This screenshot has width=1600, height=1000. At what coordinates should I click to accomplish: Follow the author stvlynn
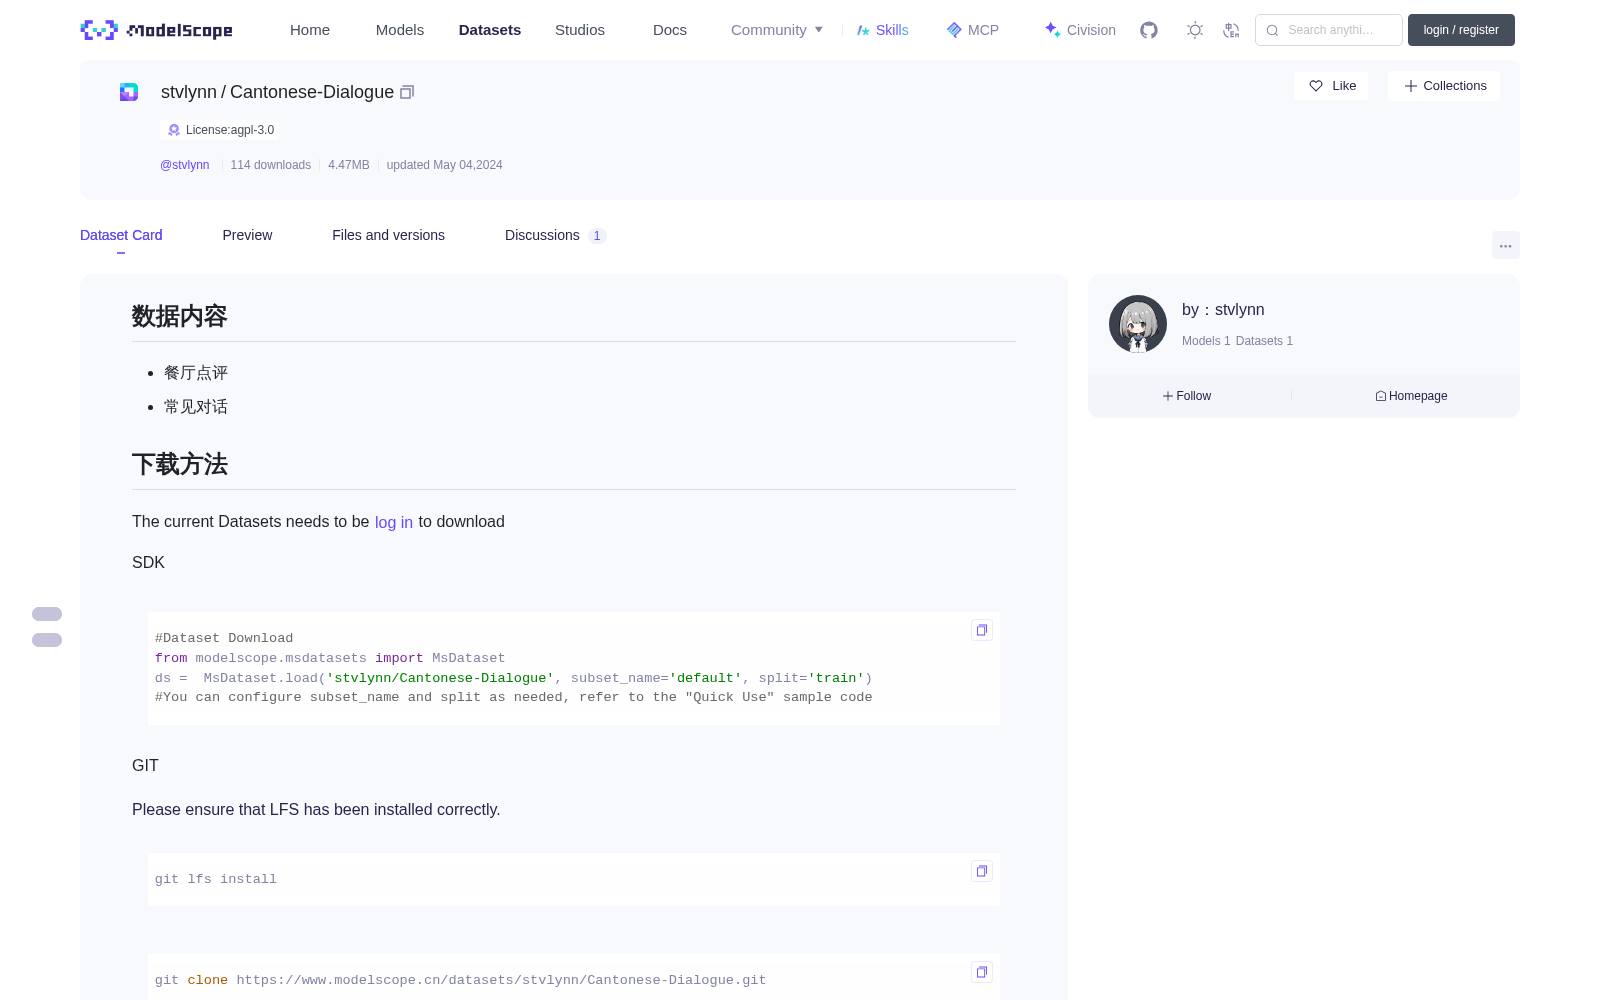(x=1187, y=396)
